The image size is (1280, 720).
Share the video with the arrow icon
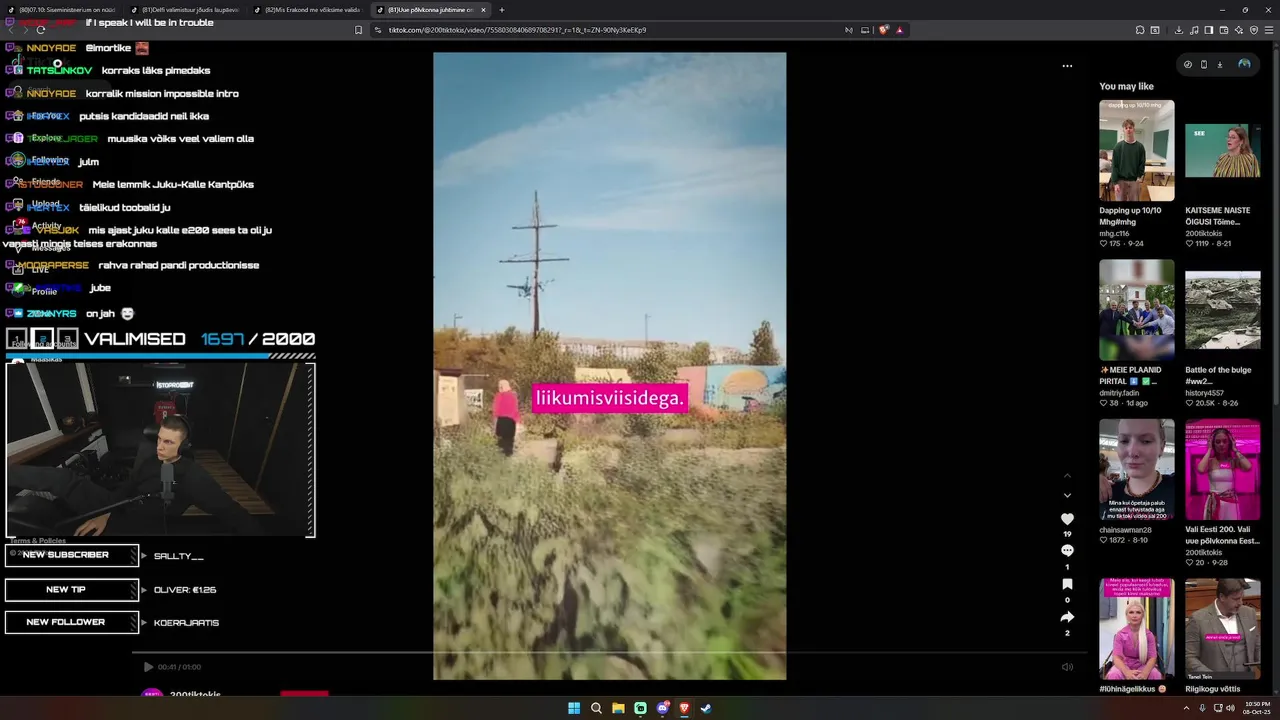click(1067, 617)
